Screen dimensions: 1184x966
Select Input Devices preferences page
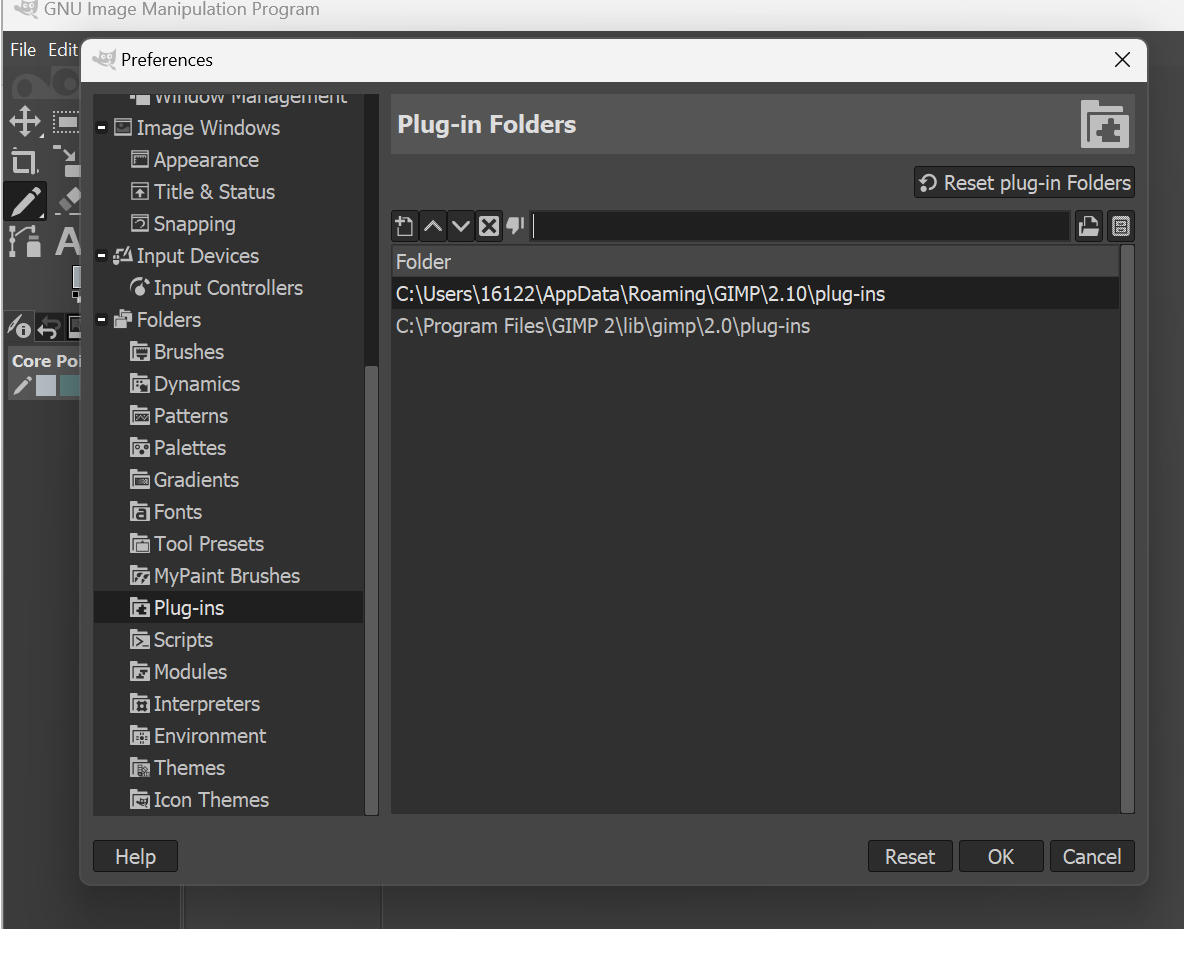pyautogui.click(x=197, y=256)
